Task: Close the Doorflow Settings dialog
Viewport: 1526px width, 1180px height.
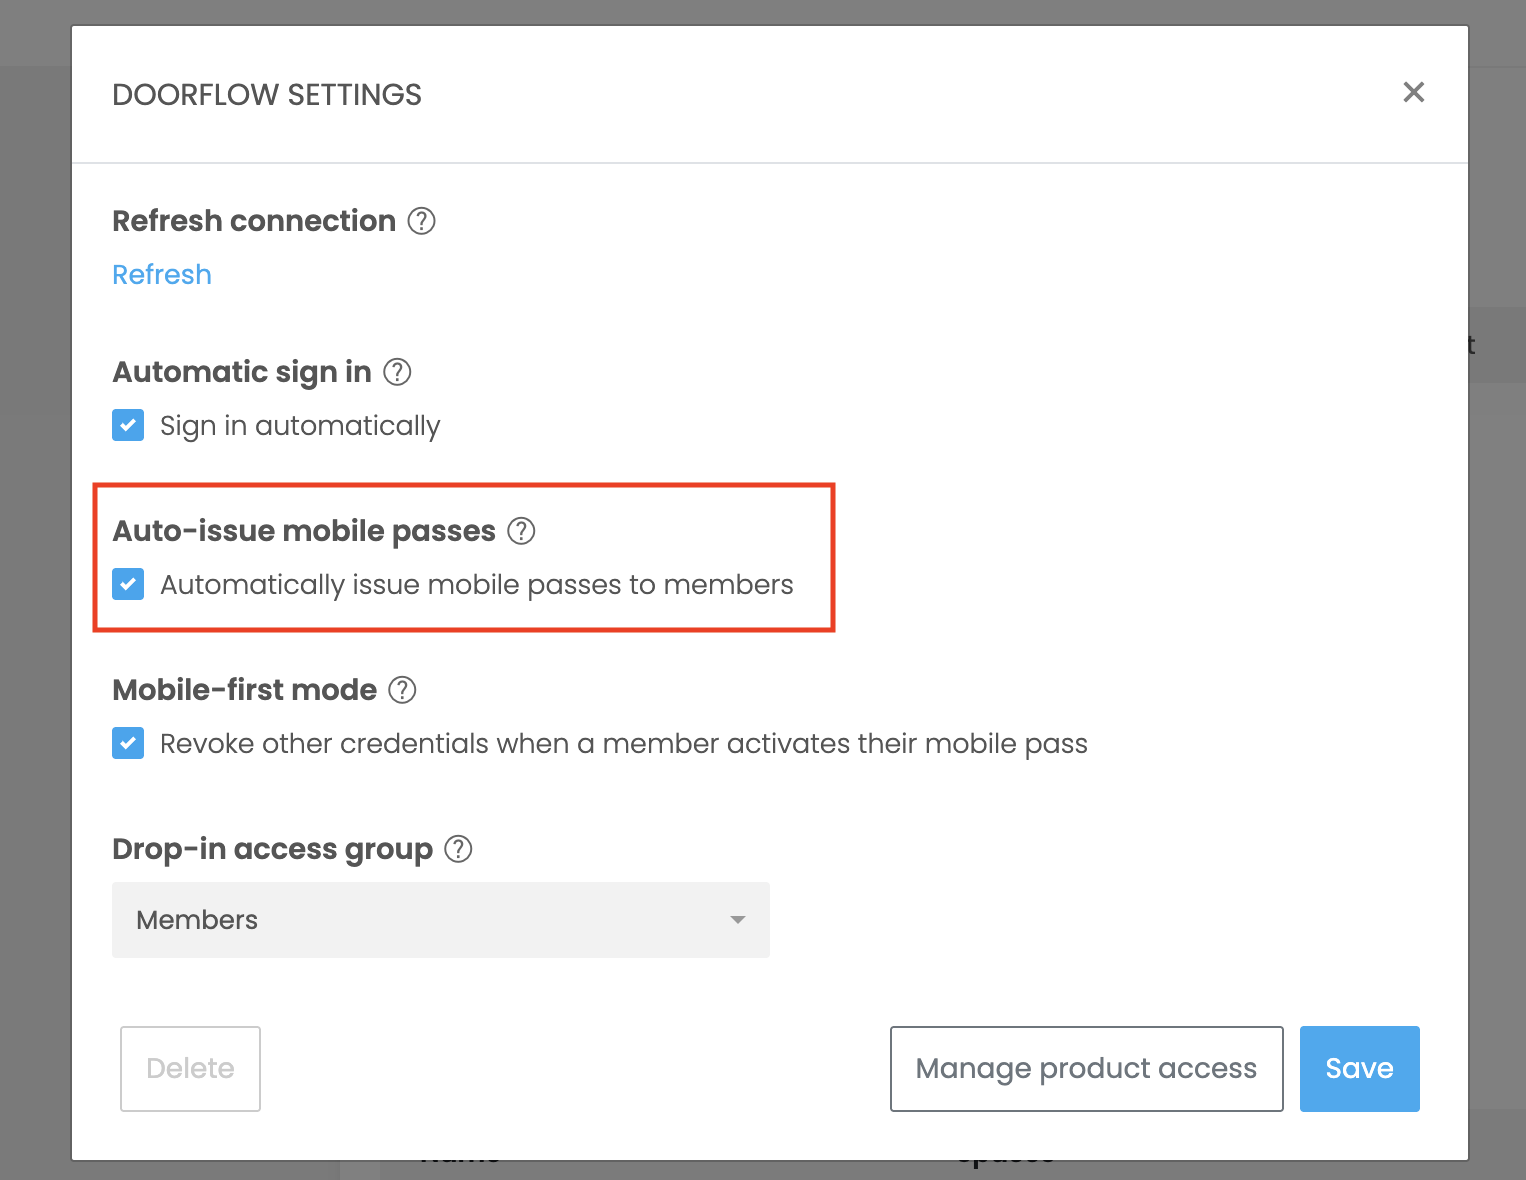Action: point(1413,93)
